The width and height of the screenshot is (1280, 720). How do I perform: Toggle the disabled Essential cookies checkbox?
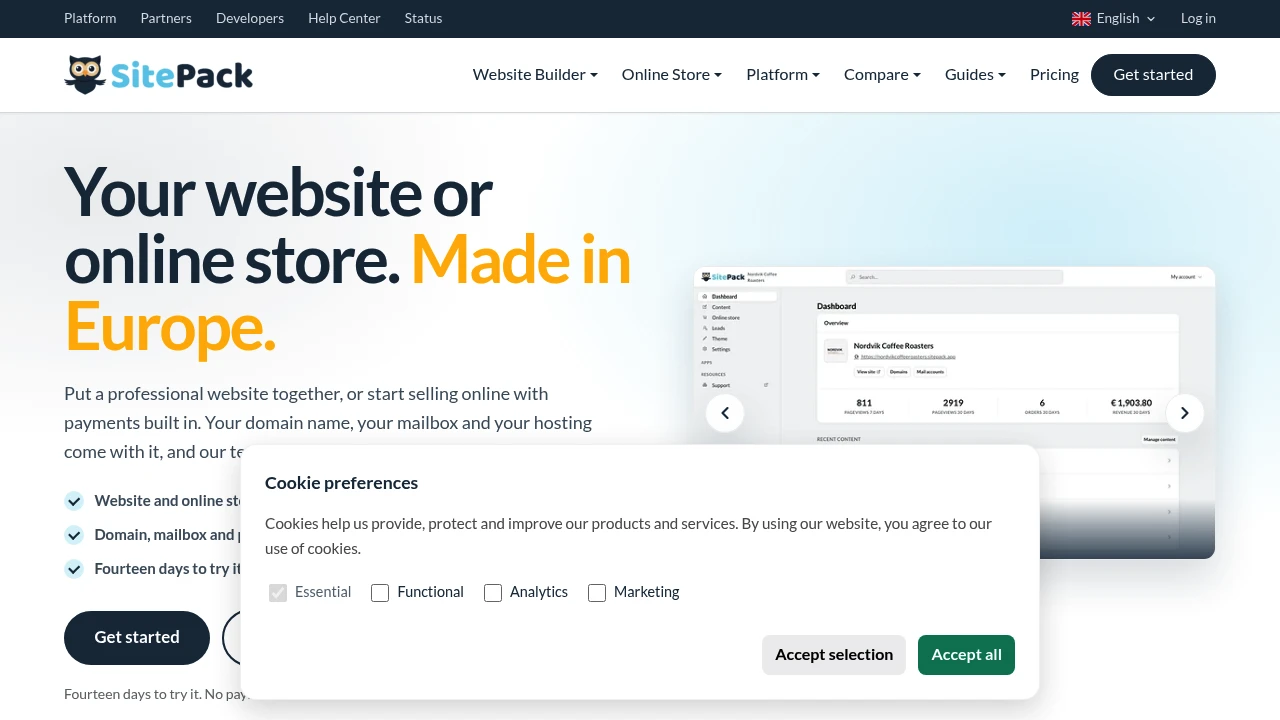[x=278, y=593]
